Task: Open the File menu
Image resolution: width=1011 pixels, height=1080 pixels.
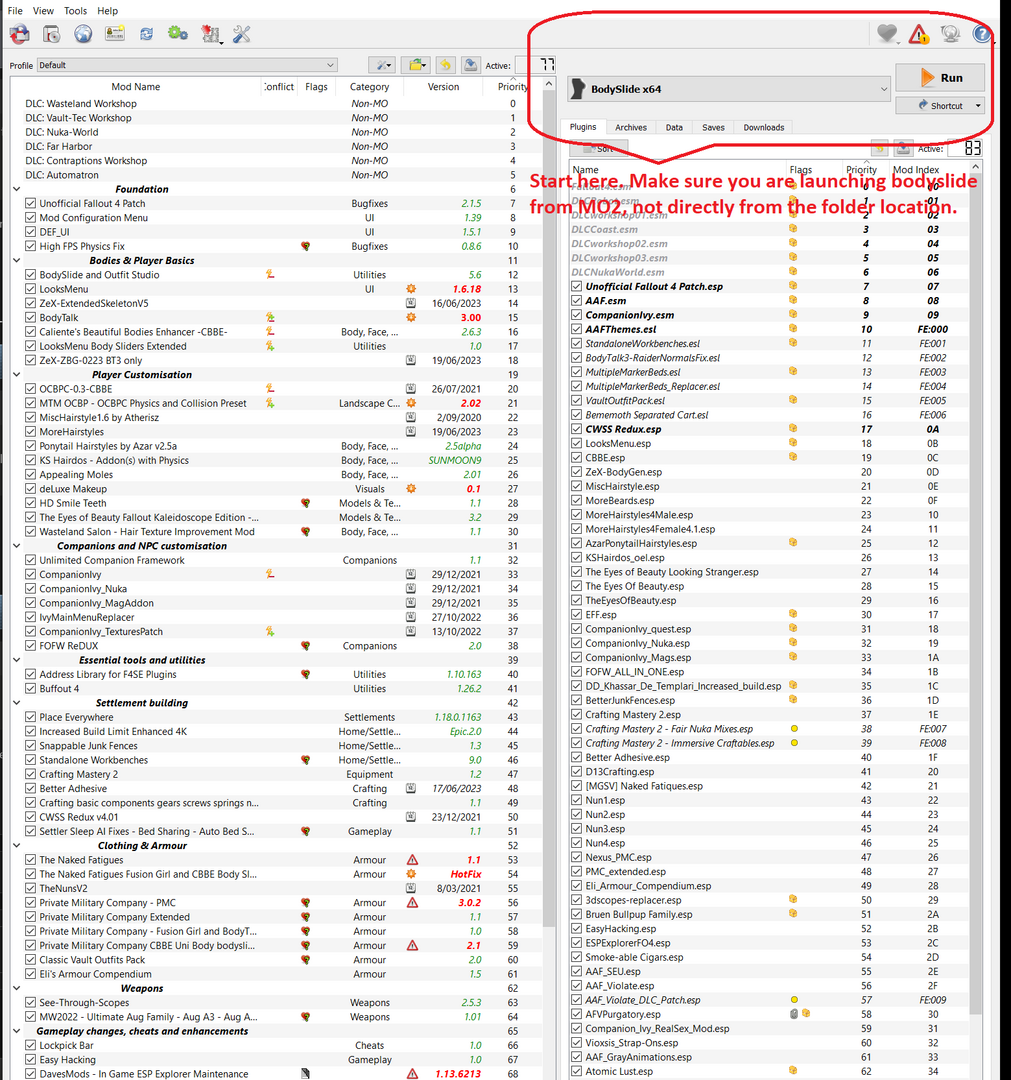Action: click(x=15, y=10)
